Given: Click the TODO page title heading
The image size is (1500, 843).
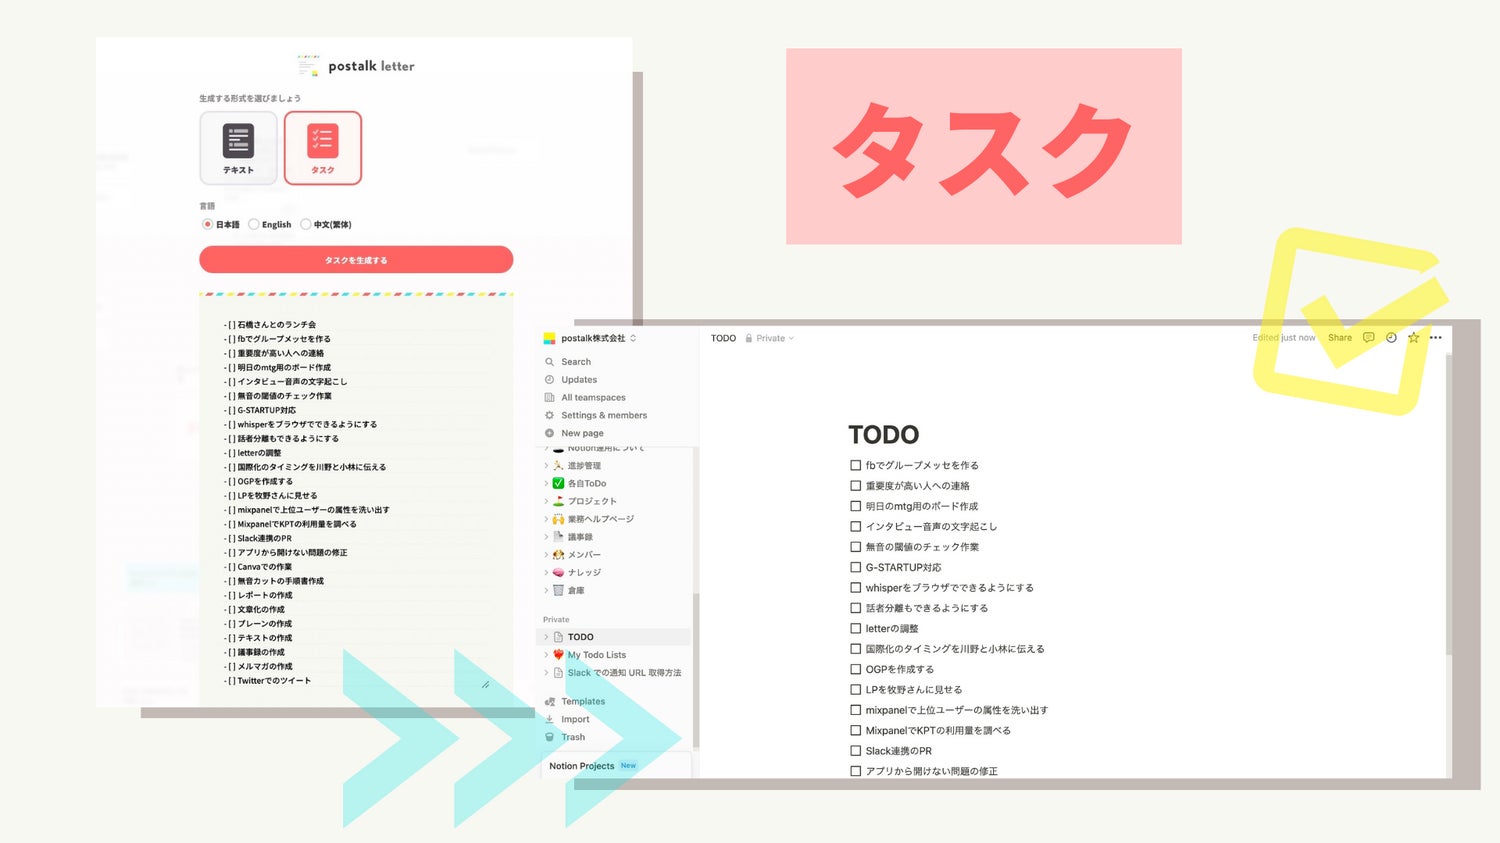Looking at the screenshot, I should 883,435.
